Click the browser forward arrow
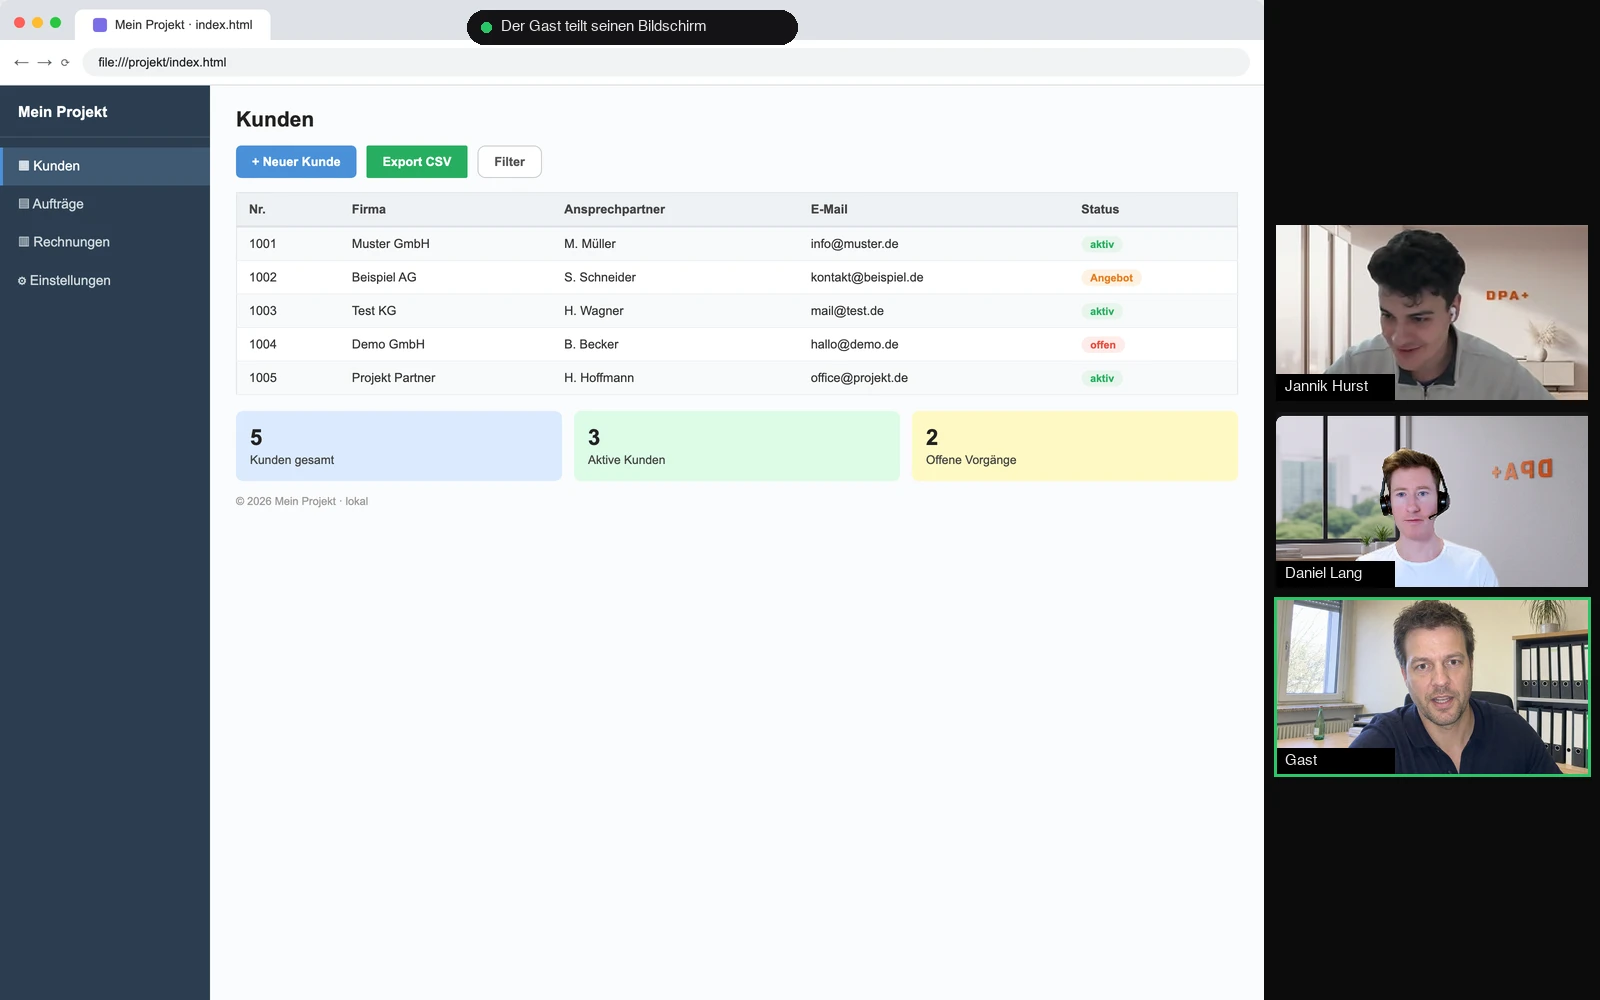 [44, 62]
